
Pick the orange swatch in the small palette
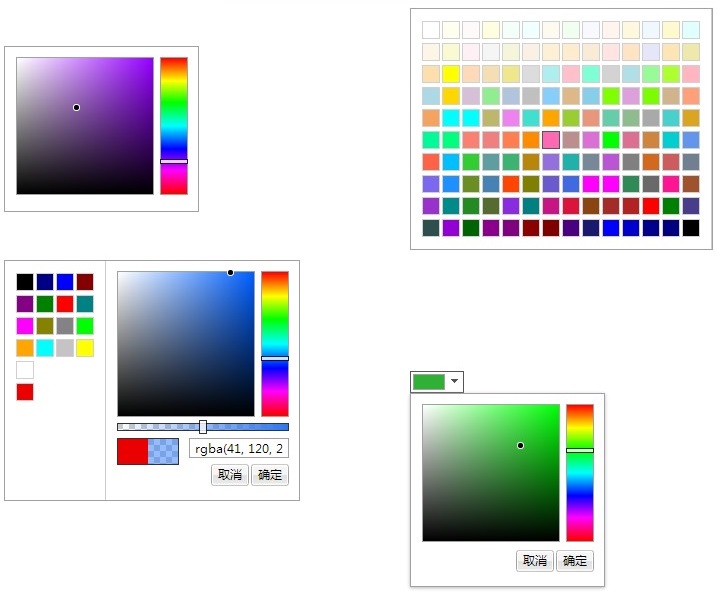tap(25, 348)
